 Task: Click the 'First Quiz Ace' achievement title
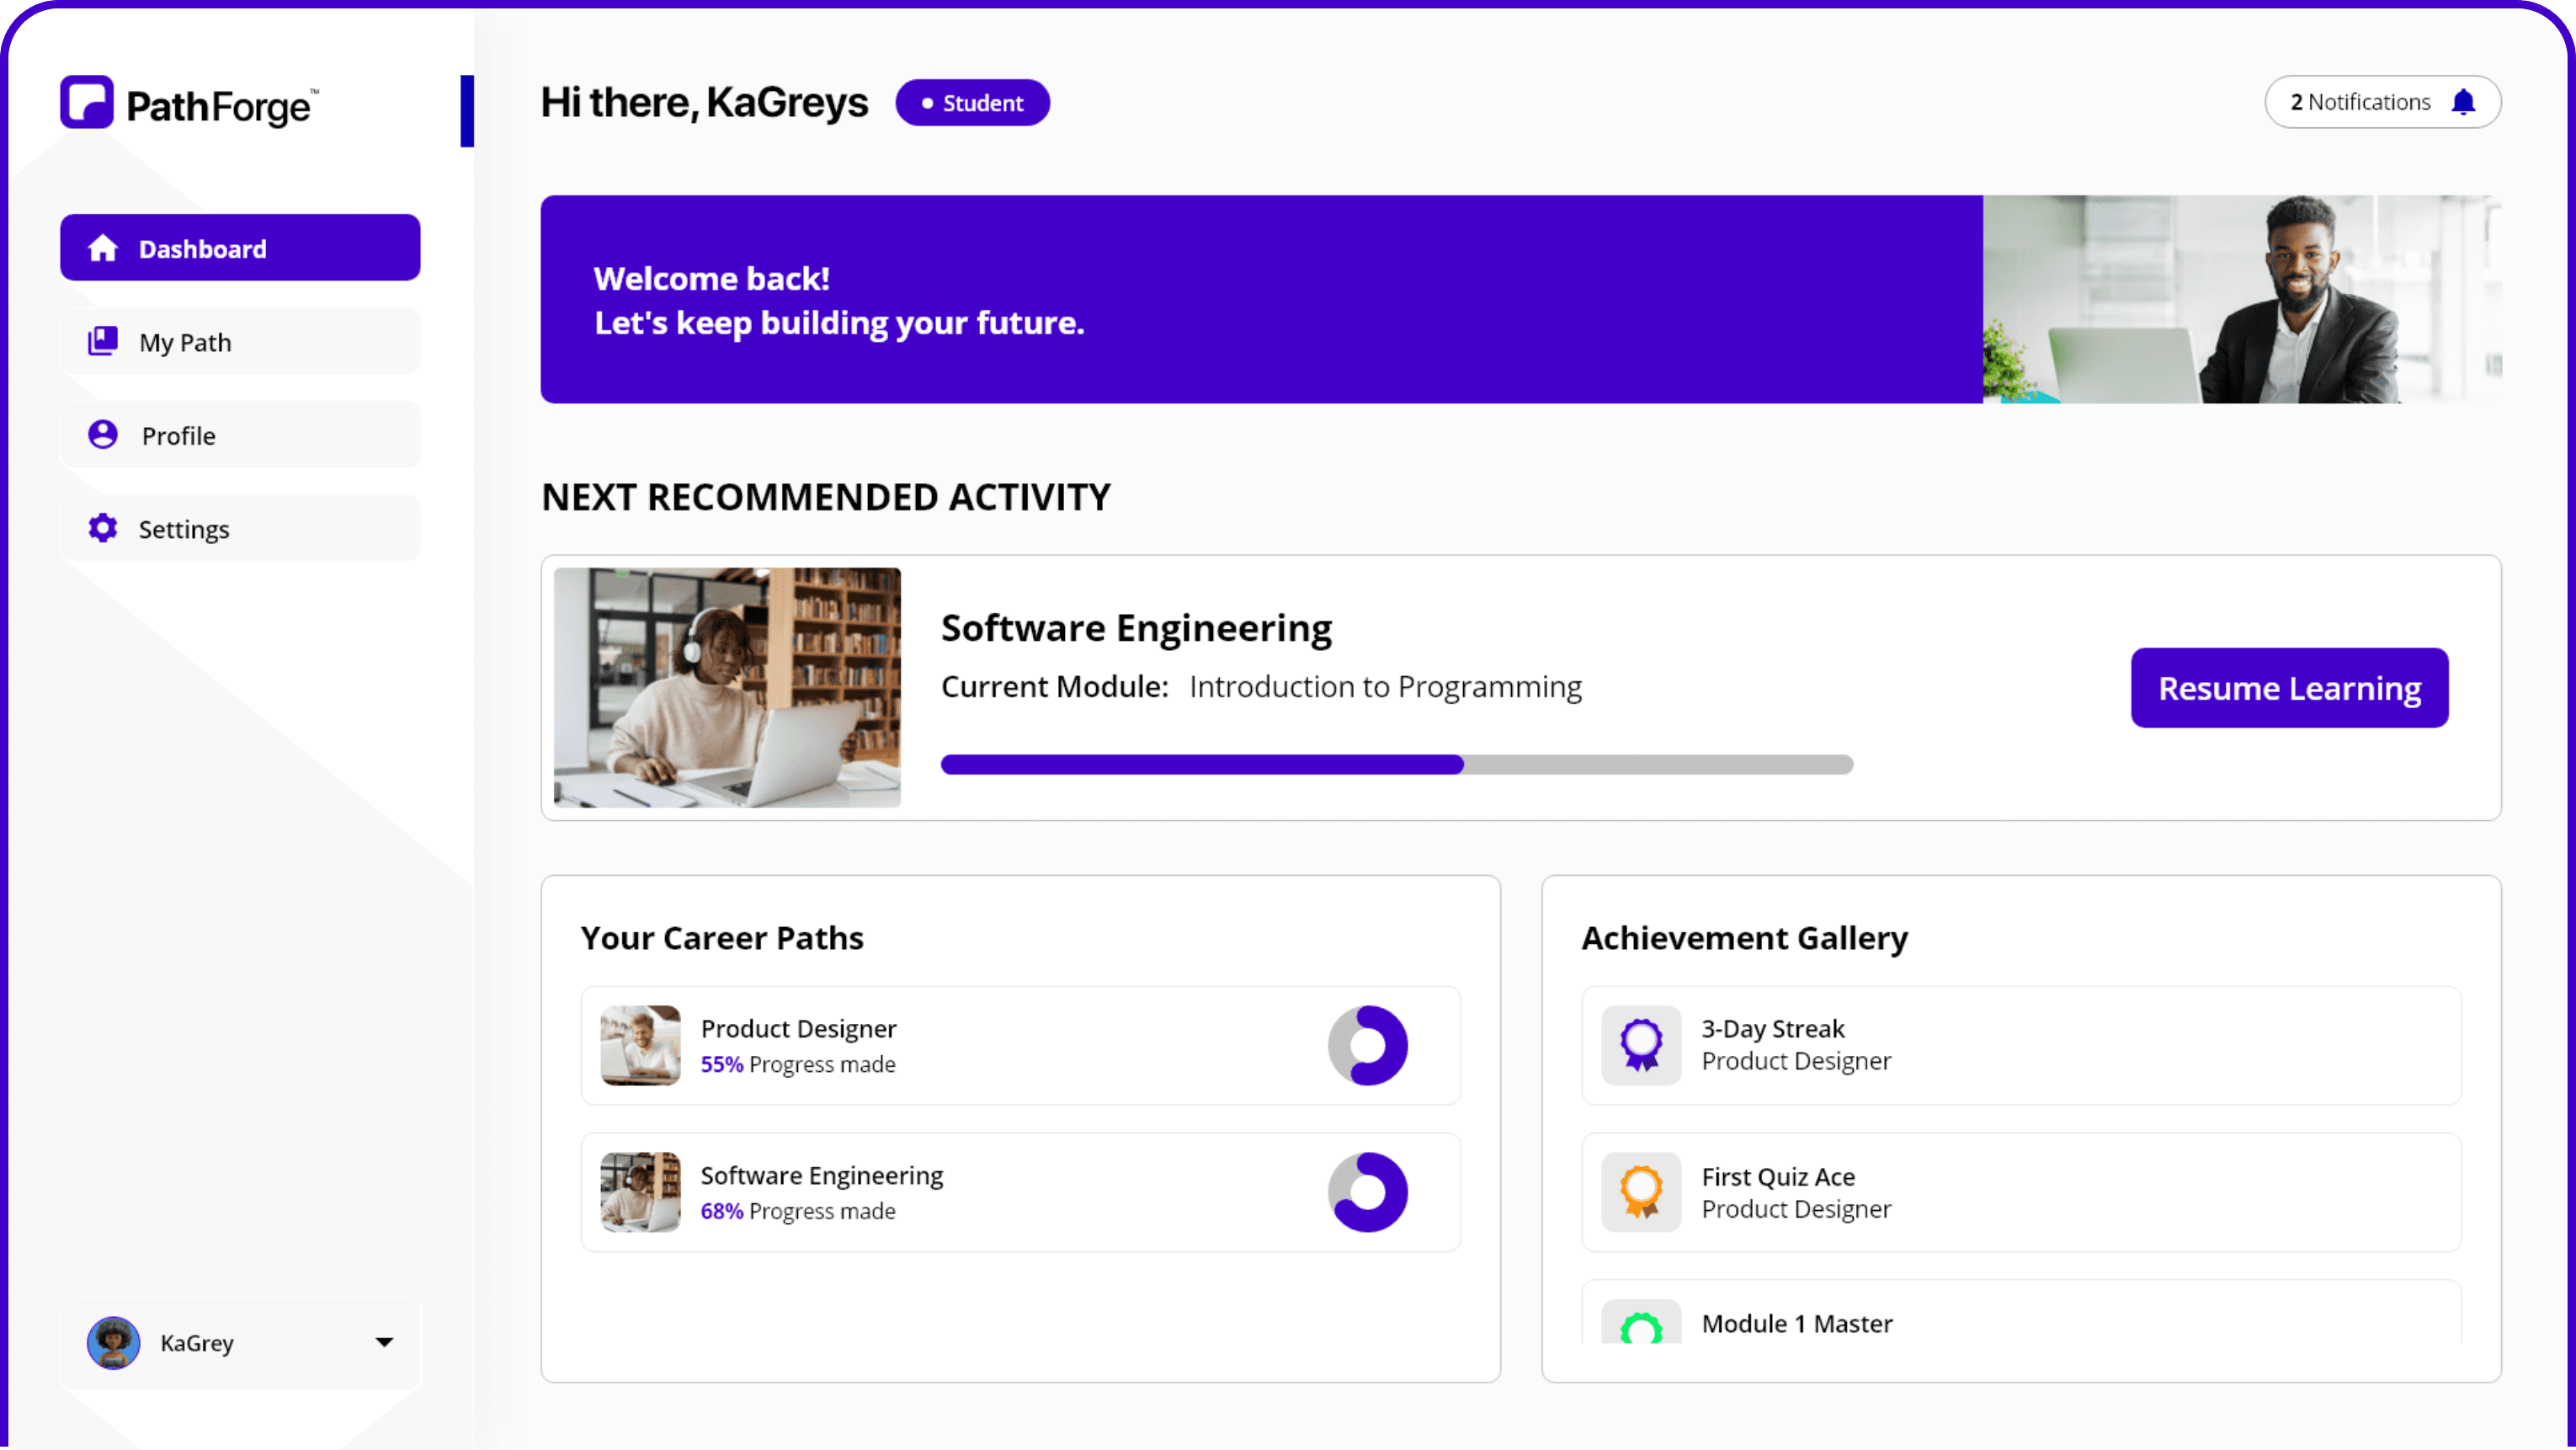coord(1778,1177)
